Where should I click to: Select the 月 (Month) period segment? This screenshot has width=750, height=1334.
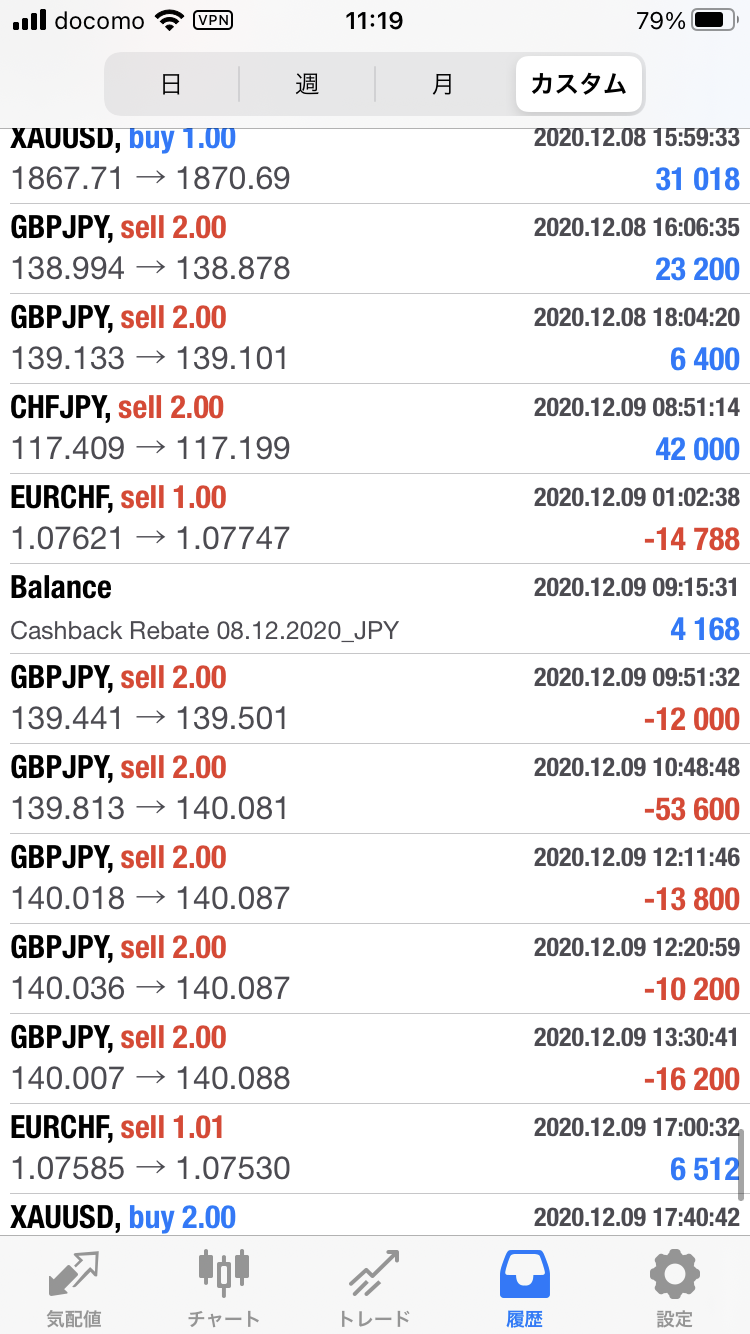point(443,84)
